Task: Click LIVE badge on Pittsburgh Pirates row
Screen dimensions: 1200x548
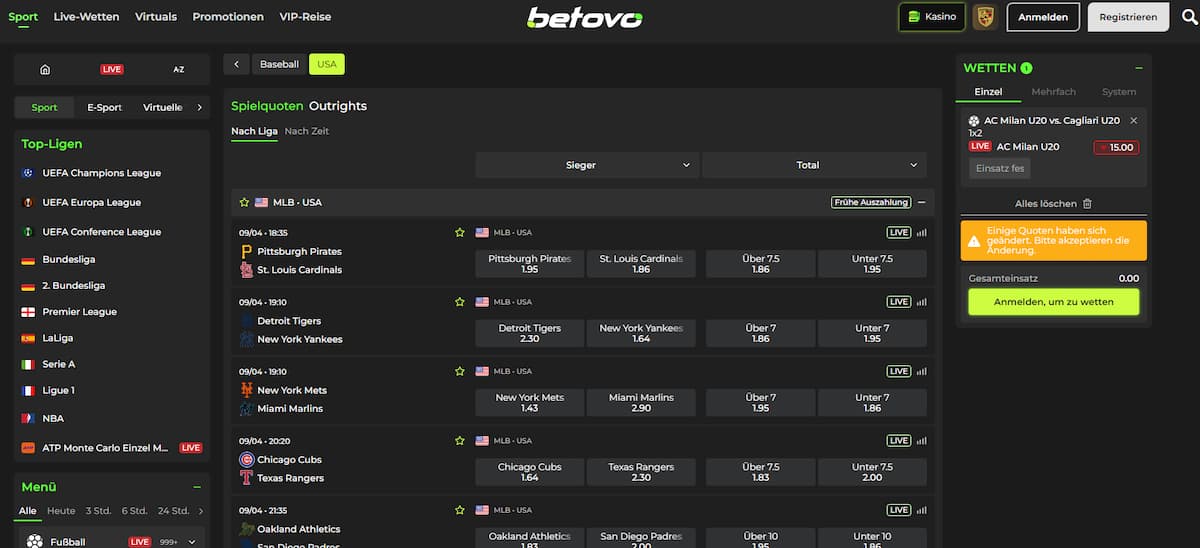Action: [x=899, y=232]
